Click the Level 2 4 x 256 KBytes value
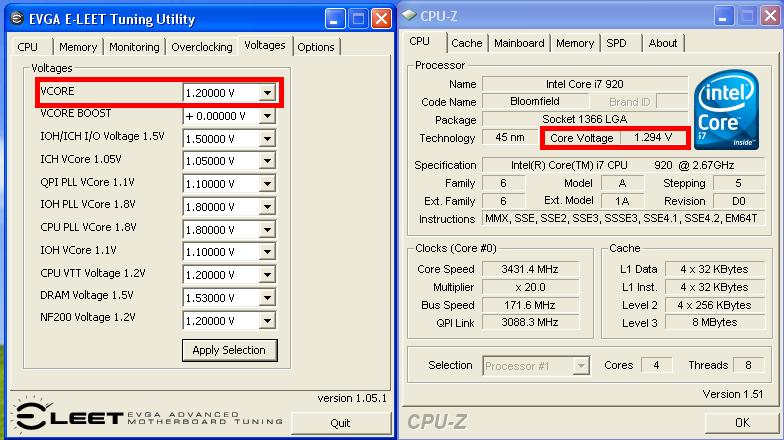 click(714, 305)
